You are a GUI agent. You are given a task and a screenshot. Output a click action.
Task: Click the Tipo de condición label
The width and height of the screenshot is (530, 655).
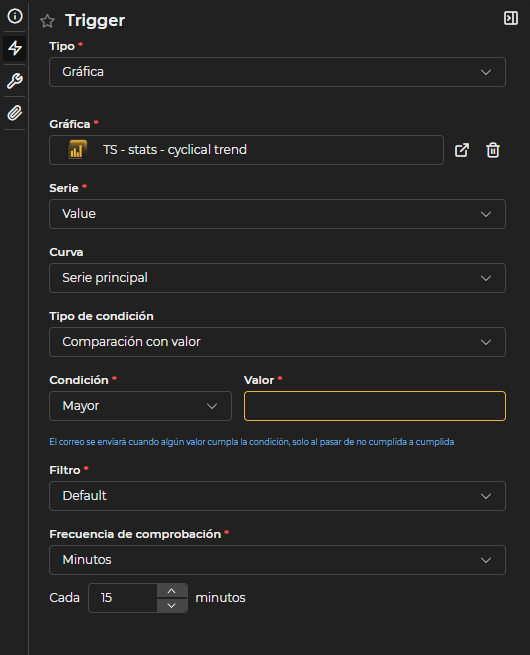click(101, 316)
